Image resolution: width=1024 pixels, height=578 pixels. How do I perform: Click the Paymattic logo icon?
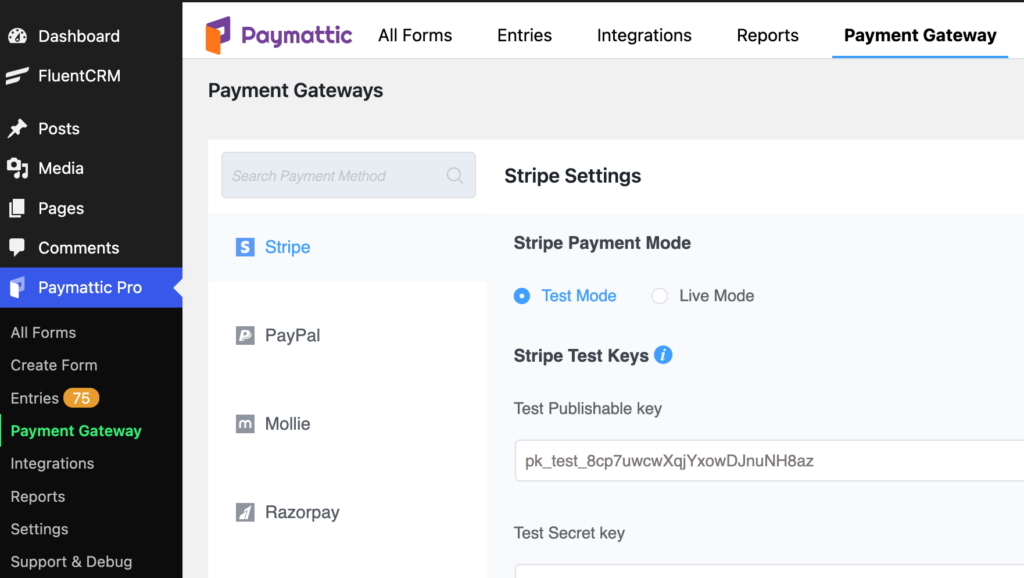tap(218, 35)
